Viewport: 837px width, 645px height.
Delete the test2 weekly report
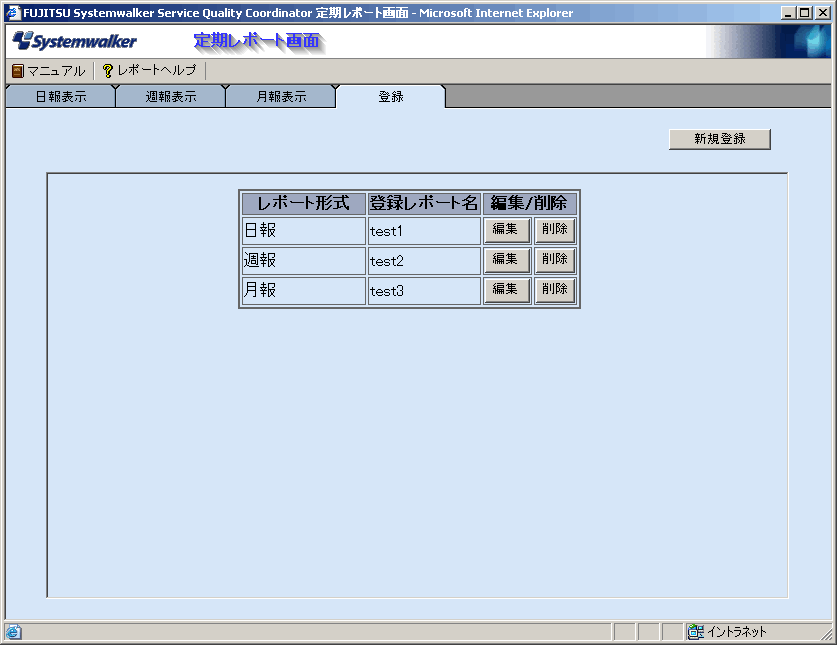pyautogui.click(x=554, y=260)
